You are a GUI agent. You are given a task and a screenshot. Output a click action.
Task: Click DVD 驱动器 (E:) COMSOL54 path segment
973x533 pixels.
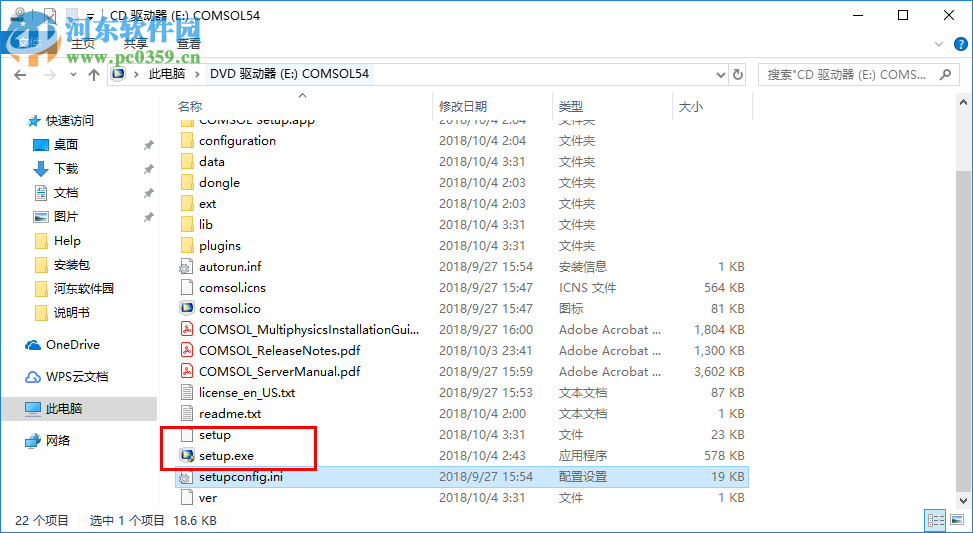coord(289,74)
